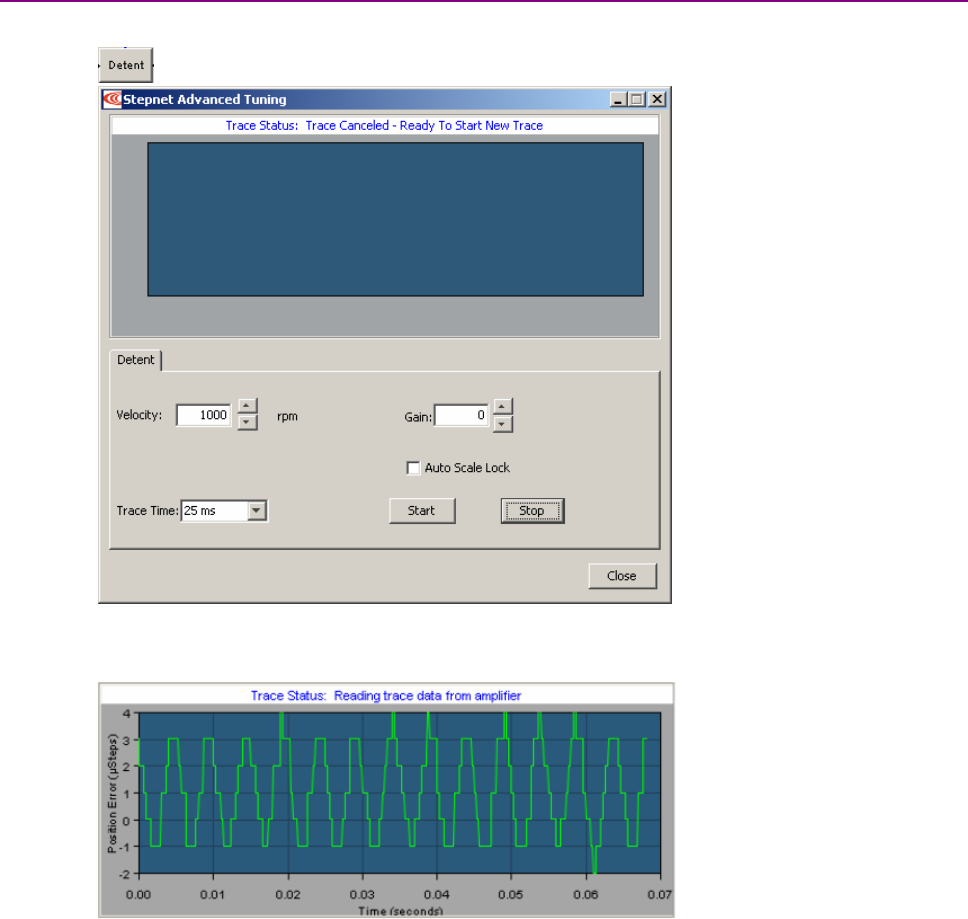968x919 pixels.
Task: Click the Gain input field
Action: coord(461,415)
